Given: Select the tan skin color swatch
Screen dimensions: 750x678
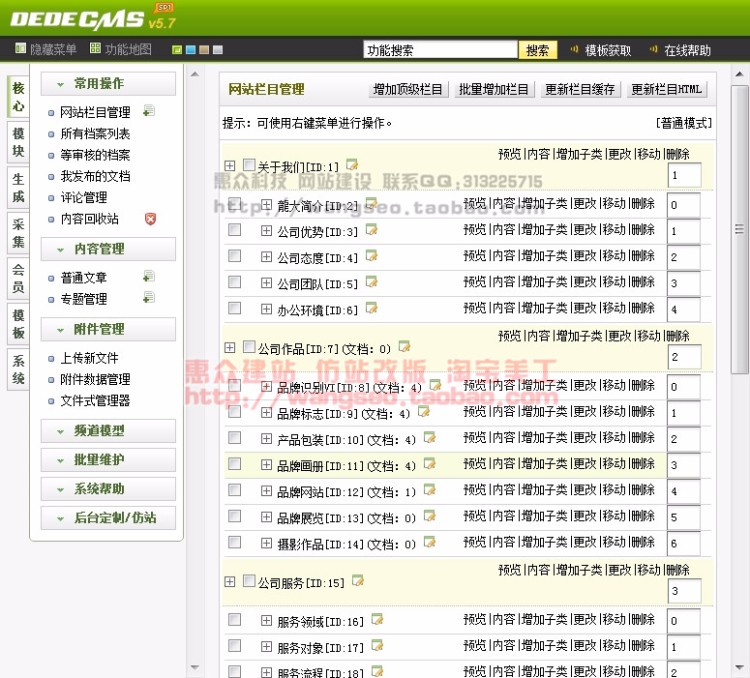Looking at the screenshot, I should [204, 50].
